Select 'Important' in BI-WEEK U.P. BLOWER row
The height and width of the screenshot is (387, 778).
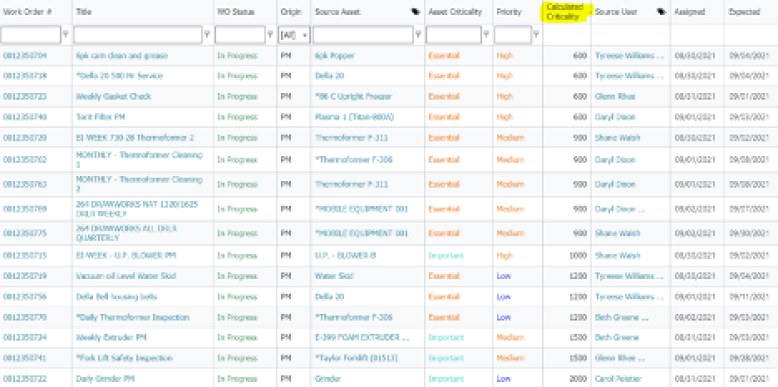tap(446, 256)
